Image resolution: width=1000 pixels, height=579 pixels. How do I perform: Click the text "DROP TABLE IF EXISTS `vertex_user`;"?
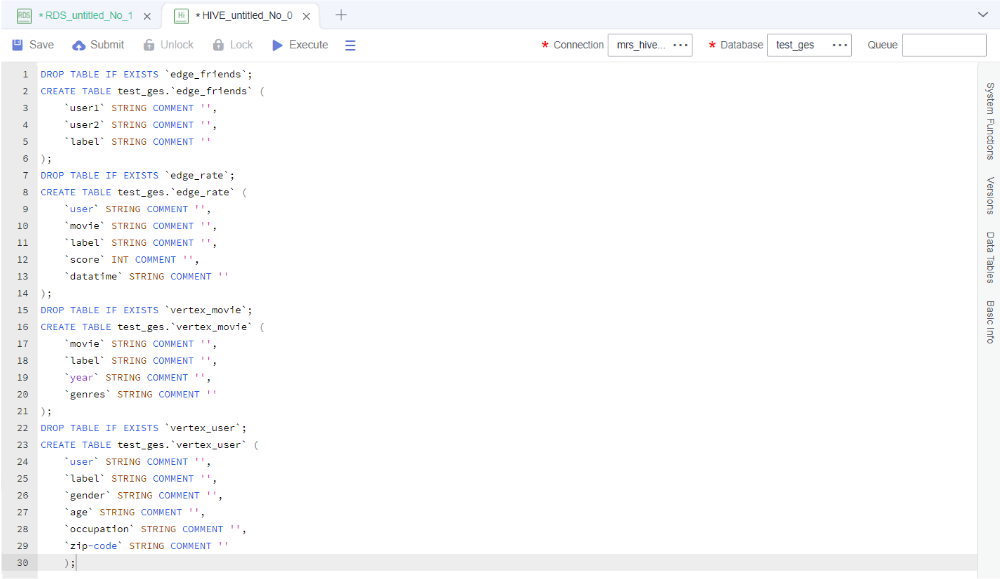tap(143, 428)
